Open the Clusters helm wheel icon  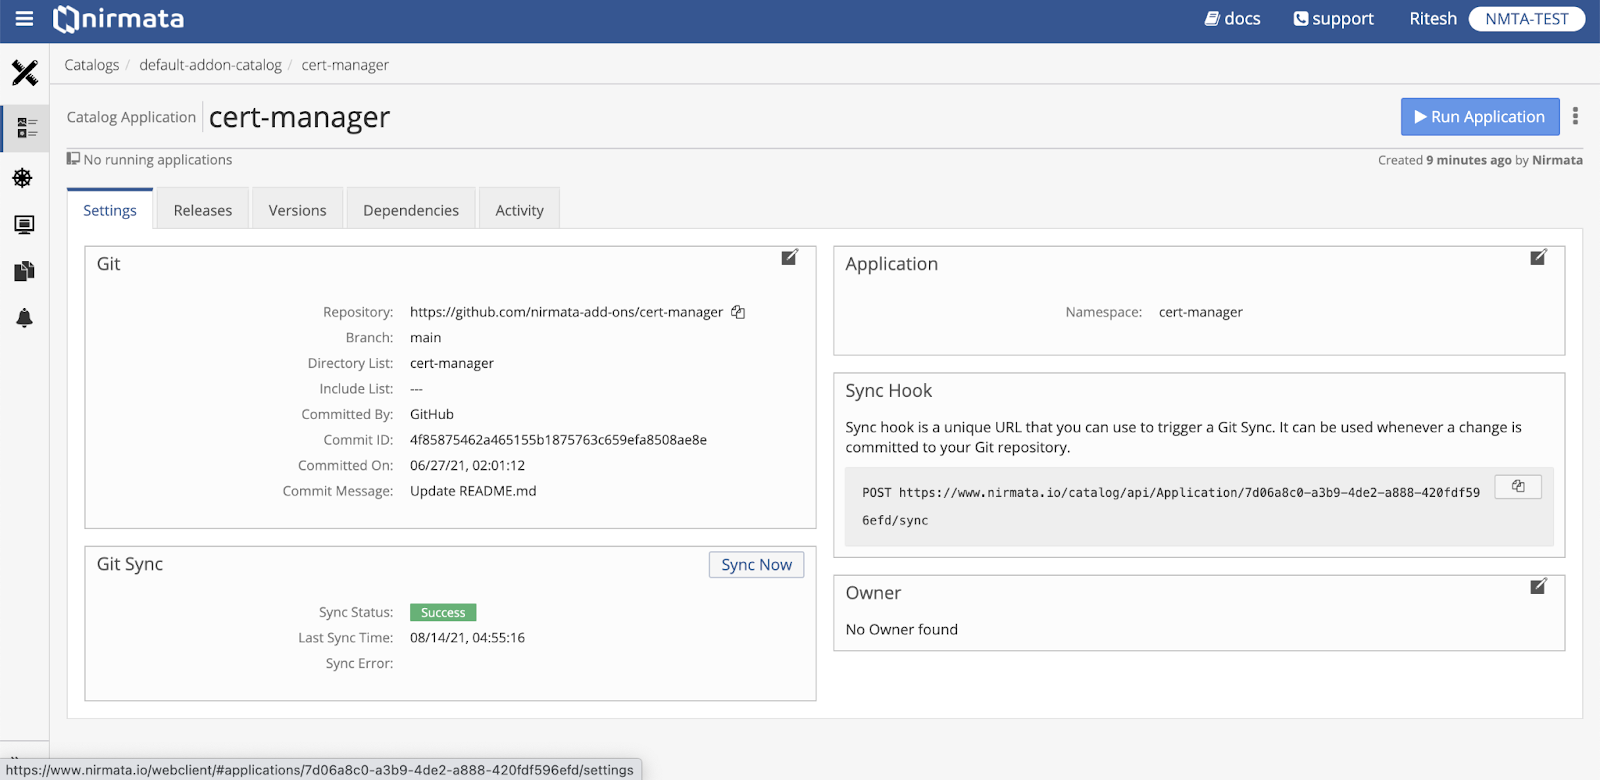click(x=23, y=178)
